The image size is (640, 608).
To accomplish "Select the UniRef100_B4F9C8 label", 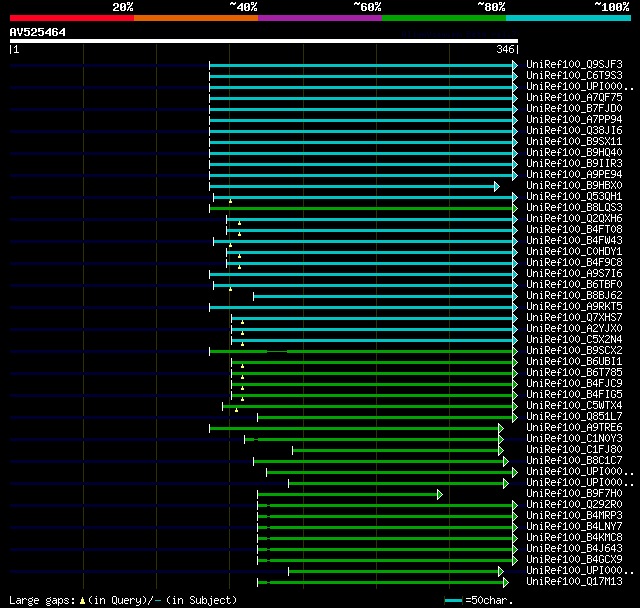I will pyautogui.click(x=574, y=263).
